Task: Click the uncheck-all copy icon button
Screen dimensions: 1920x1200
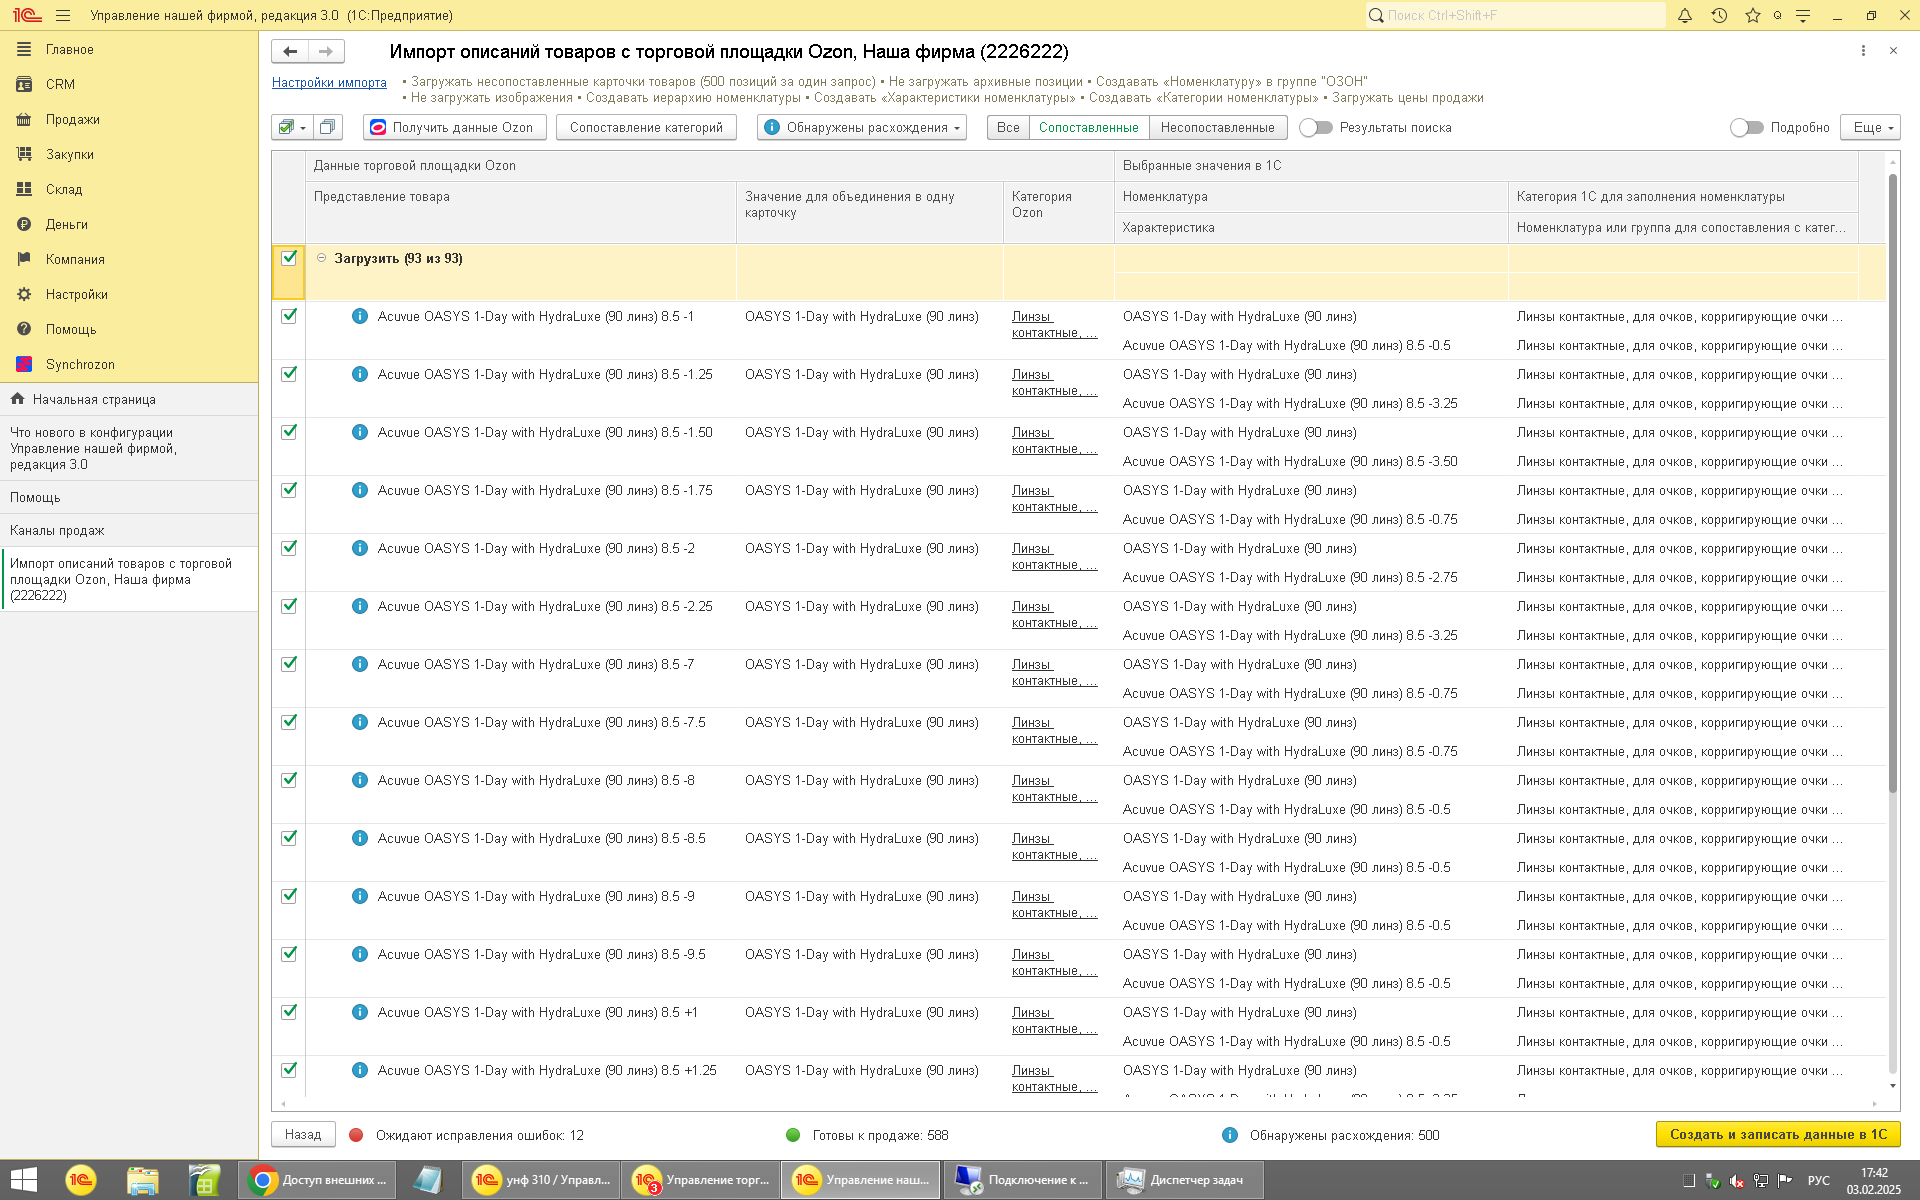Action: coord(327,127)
